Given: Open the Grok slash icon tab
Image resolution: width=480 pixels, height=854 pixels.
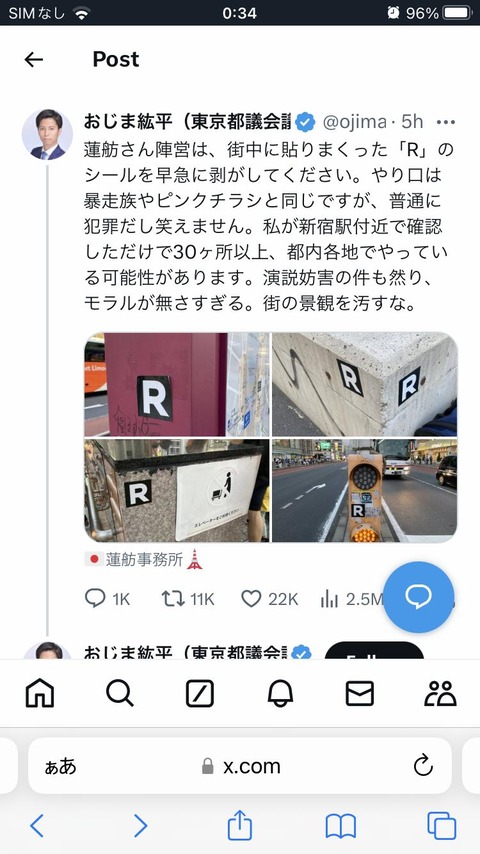Looking at the screenshot, I should 200,694.
